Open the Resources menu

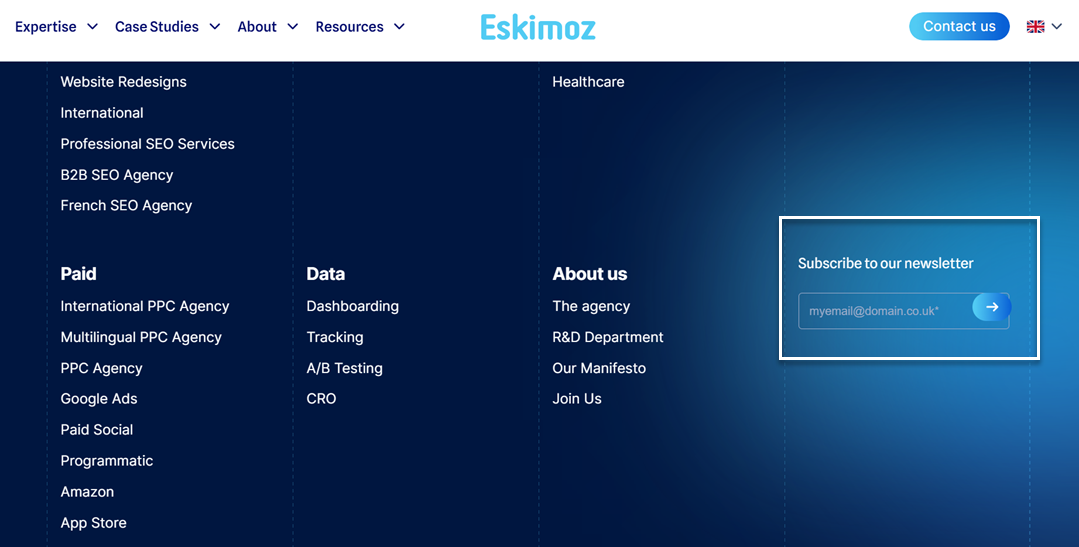350,27
